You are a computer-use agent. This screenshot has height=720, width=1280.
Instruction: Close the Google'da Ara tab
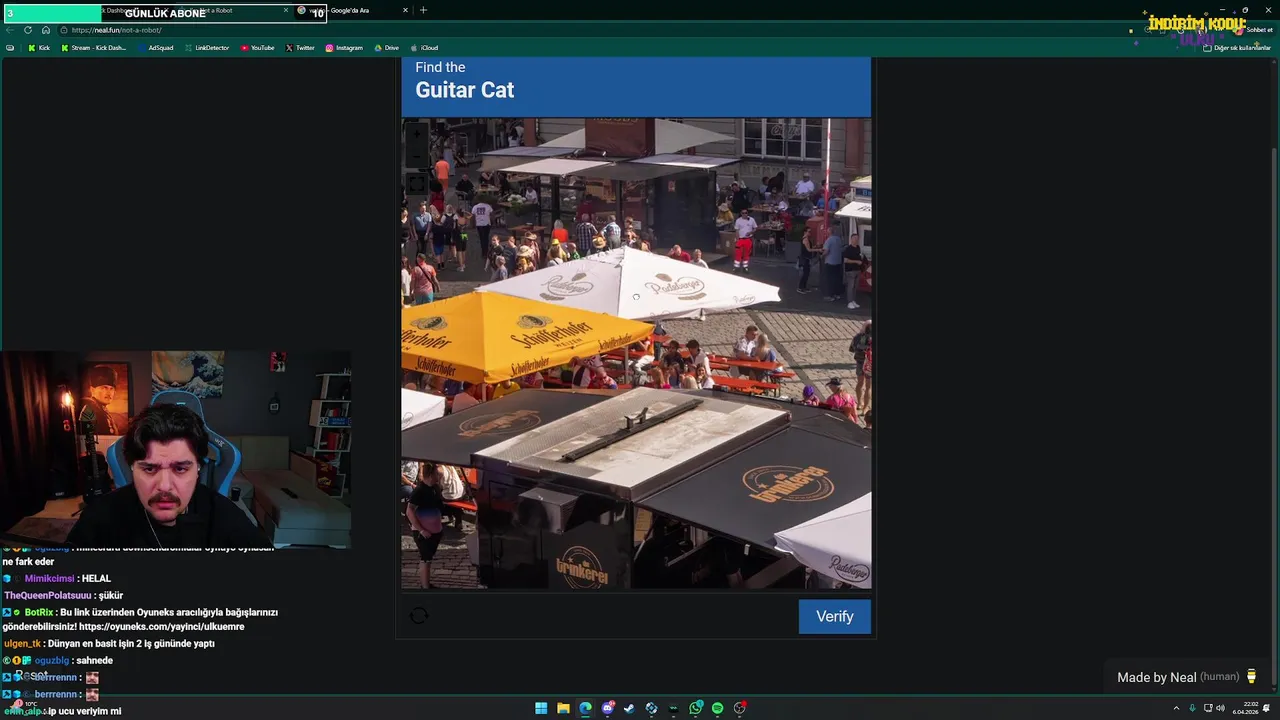point(405,10)
